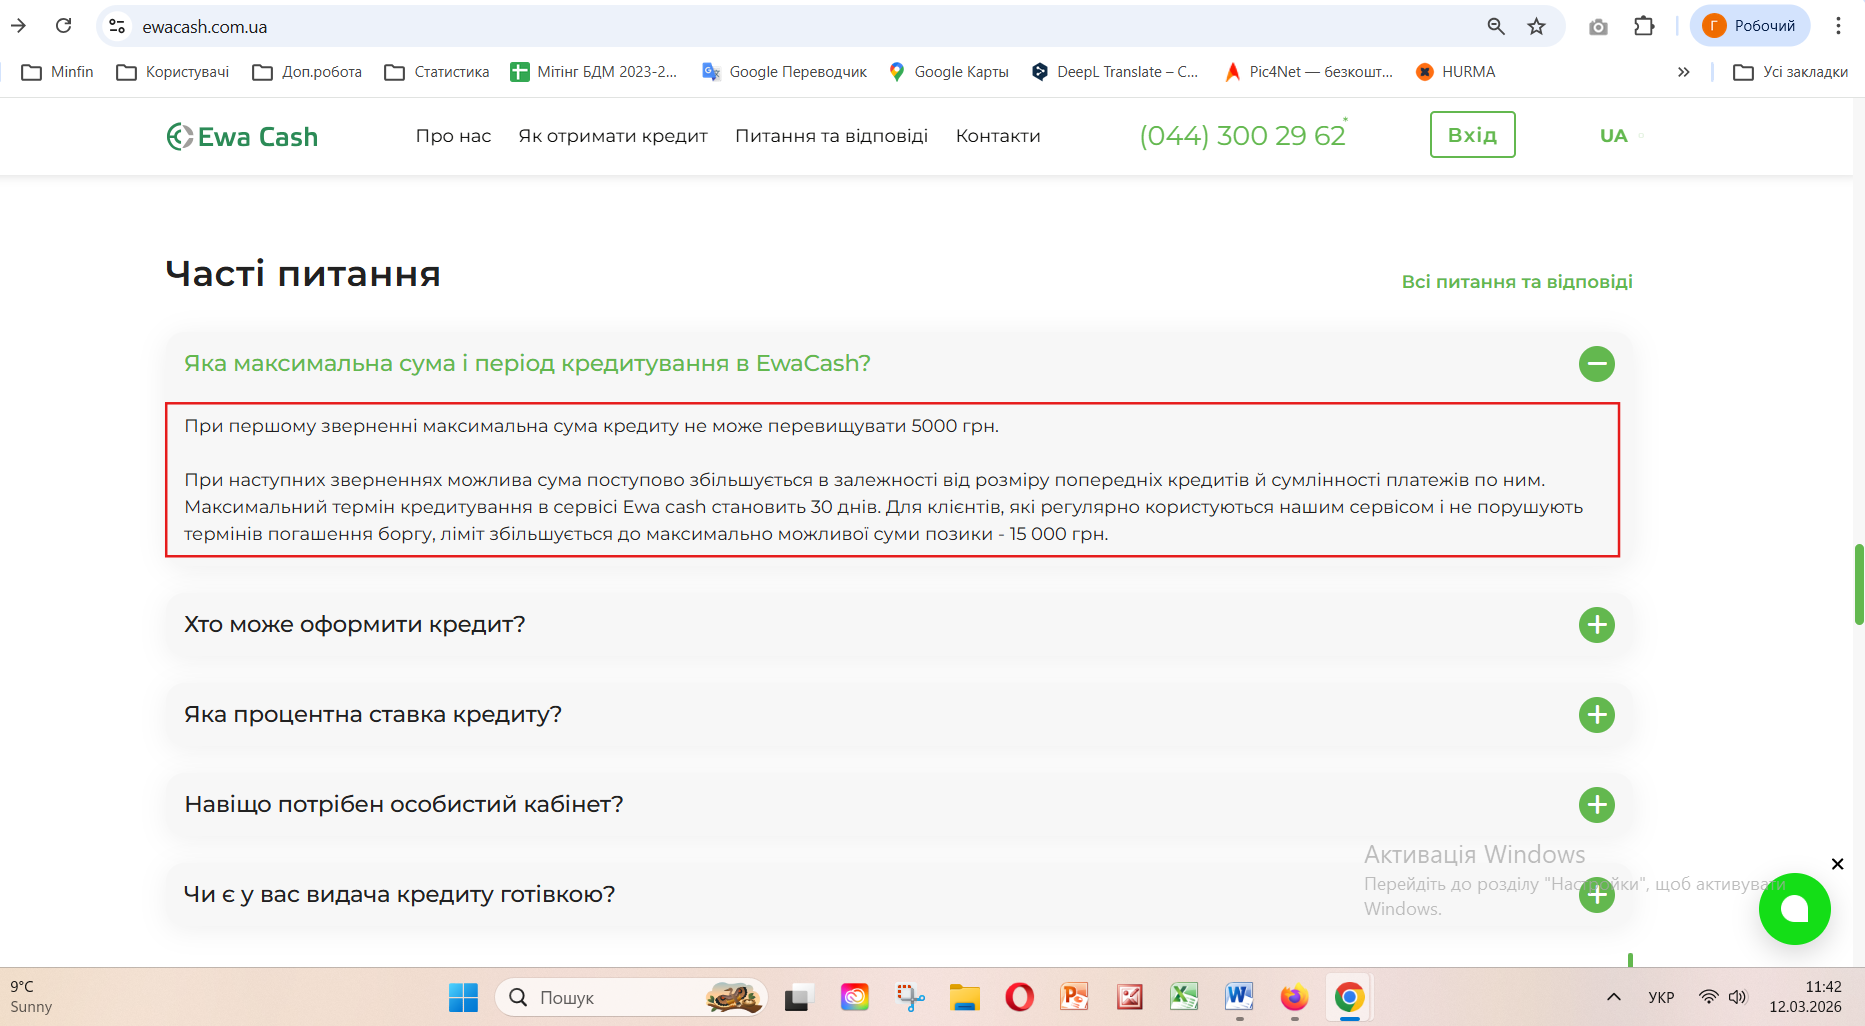This screenshot has height=1026, width=1865.
Task: Open Excel from the taskbar
Action: click(1184, 997)
